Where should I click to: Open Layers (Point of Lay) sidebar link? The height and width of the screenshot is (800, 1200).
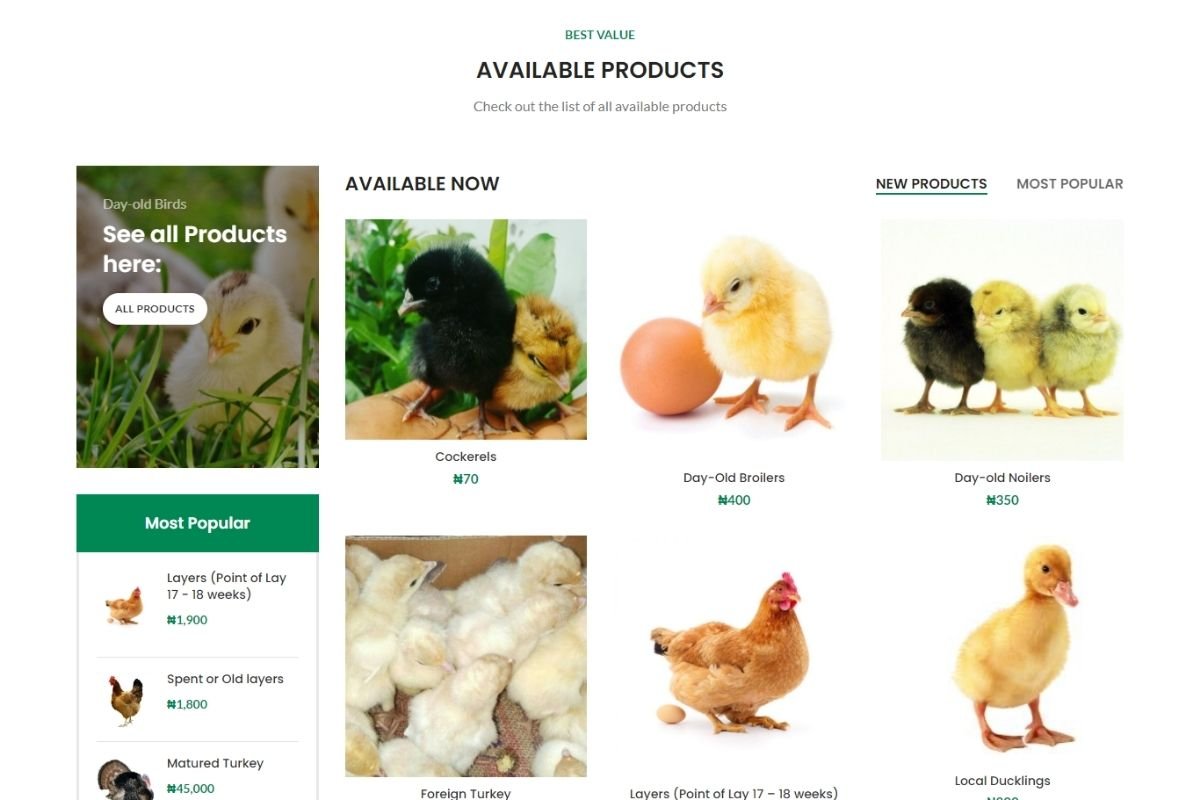coord(227,586)
